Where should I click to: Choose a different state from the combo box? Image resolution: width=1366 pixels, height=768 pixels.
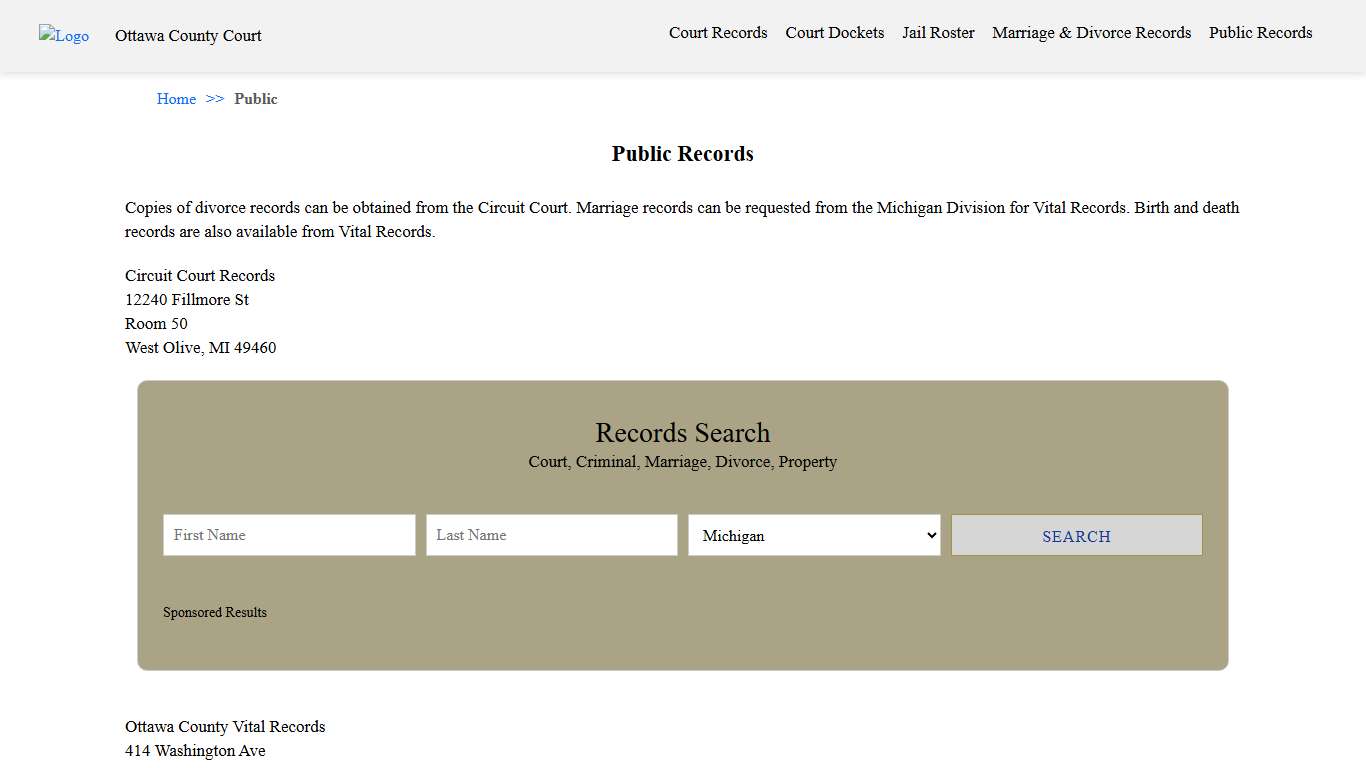click(813, 535)
